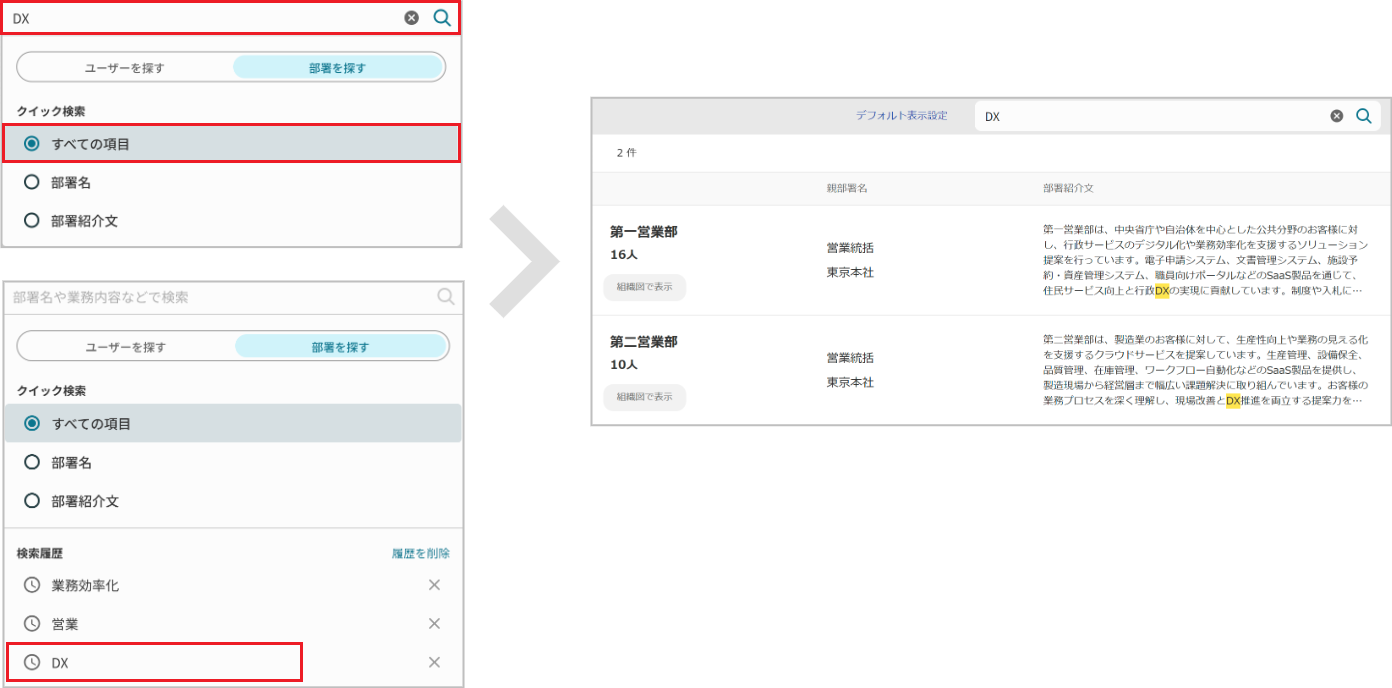1392x688 pixels.
Task: Click the 部署紹介文 column header in results
Action: click(x=1068, y=188)
